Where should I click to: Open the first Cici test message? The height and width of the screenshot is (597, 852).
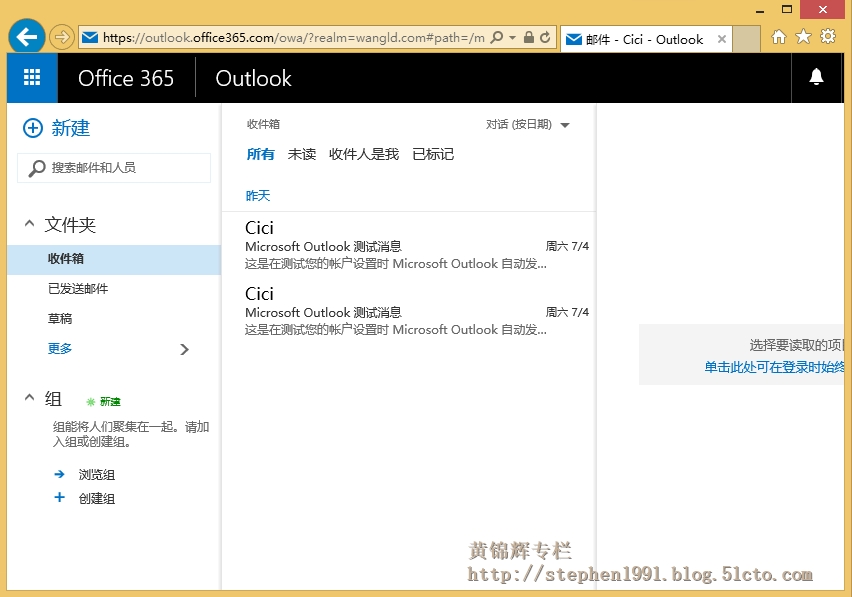(409, 245)
